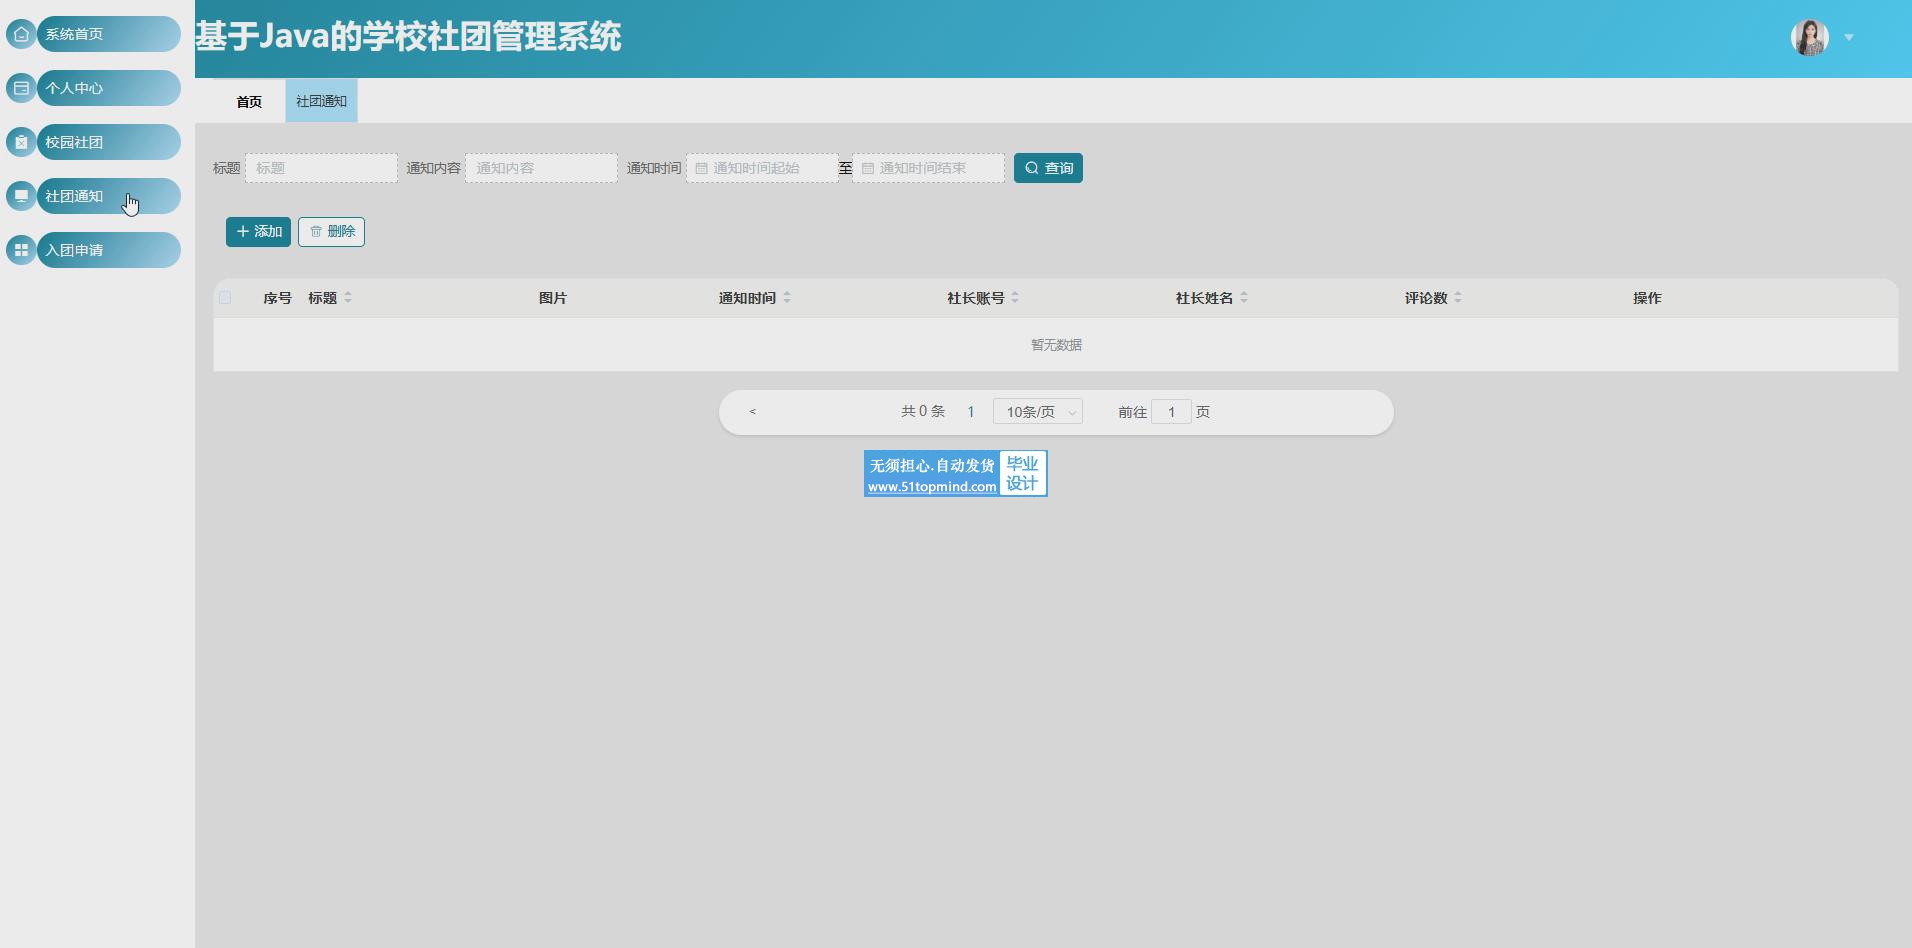Image resolution: width=1912 pixels, height=948 pixels.
Task: Click the user avatar in the header
Action: (1809, 38)
